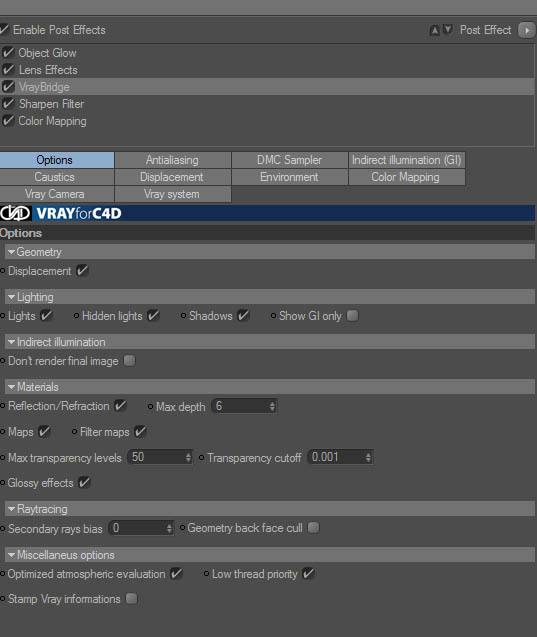
Task: Collapse the Raytracing section
Action: (11, 509)
